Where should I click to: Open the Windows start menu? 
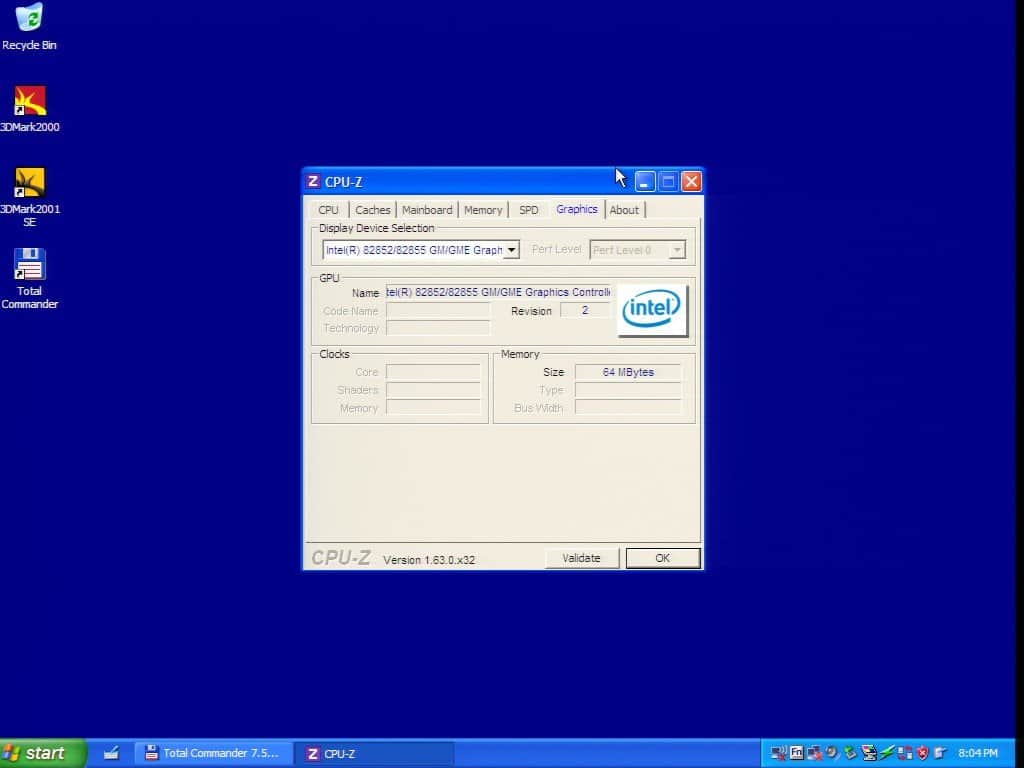click(42, 753)
